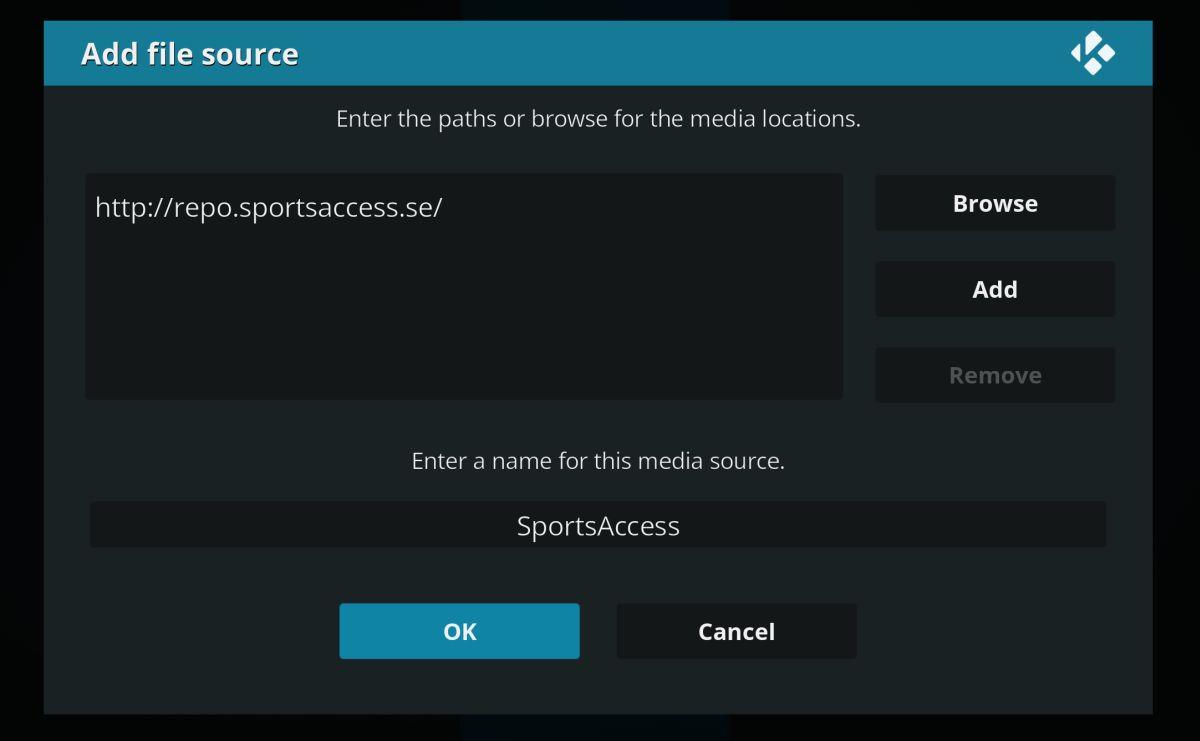Click the greyed-out Remove button
Viewport: 1200px width, 741px height.
(995, 375)
